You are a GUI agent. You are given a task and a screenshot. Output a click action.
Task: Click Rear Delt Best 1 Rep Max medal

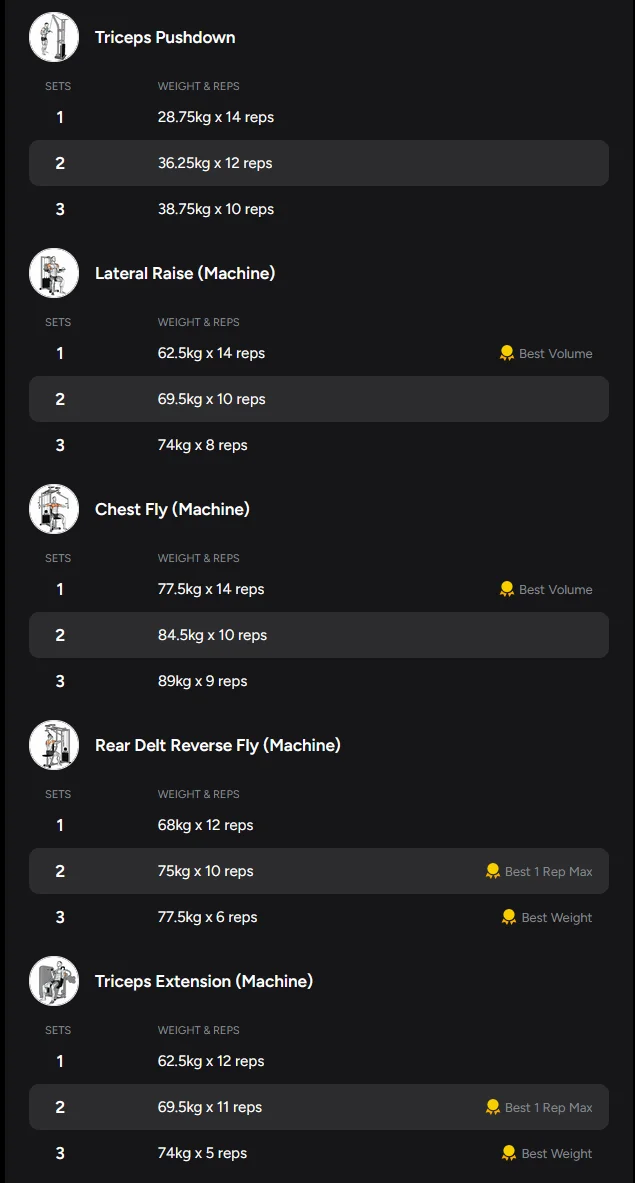493,871
